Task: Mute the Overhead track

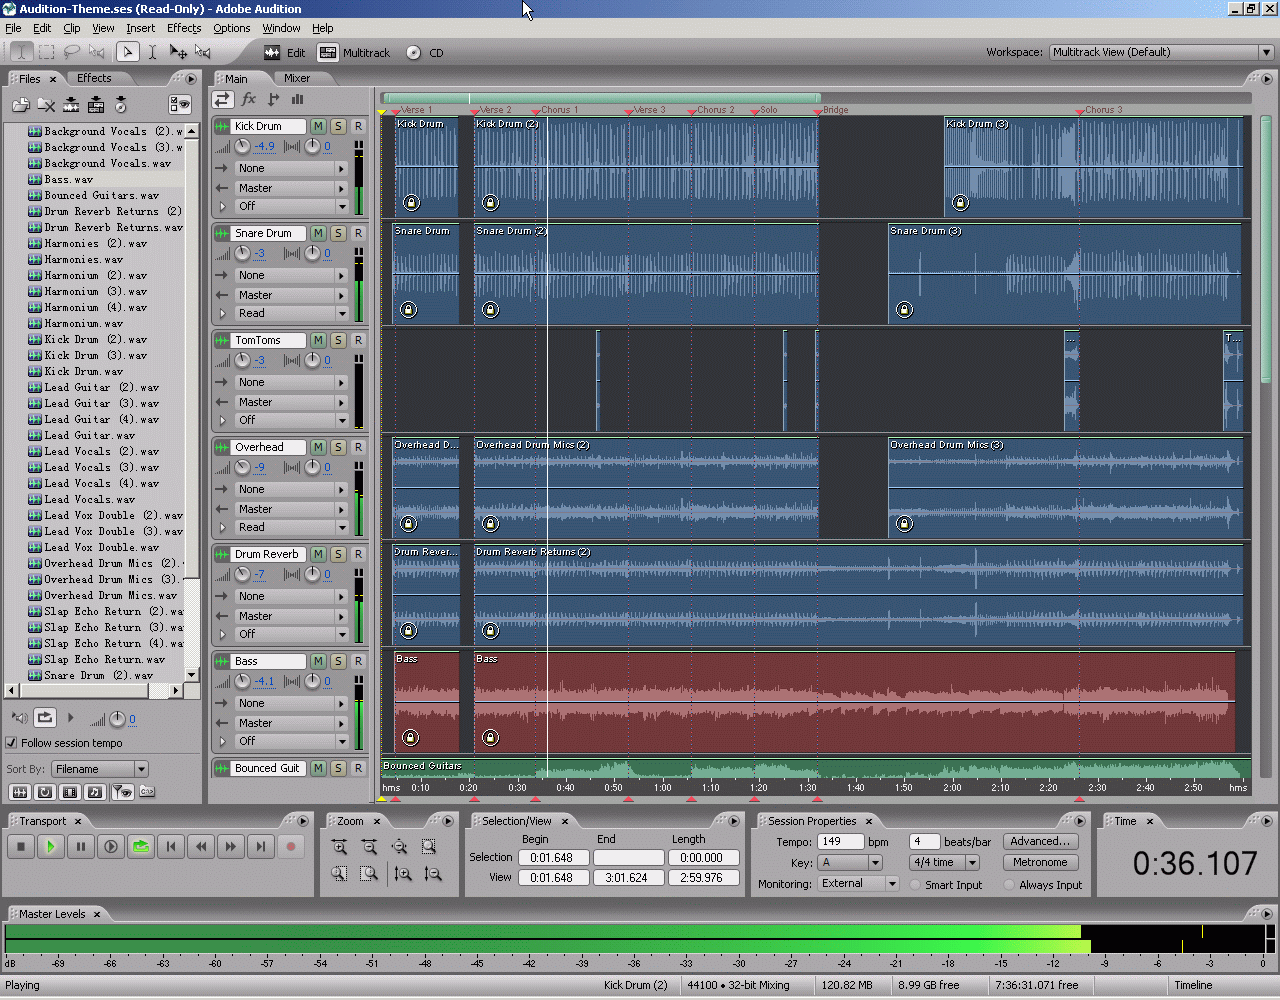Action: click(318, 447)
